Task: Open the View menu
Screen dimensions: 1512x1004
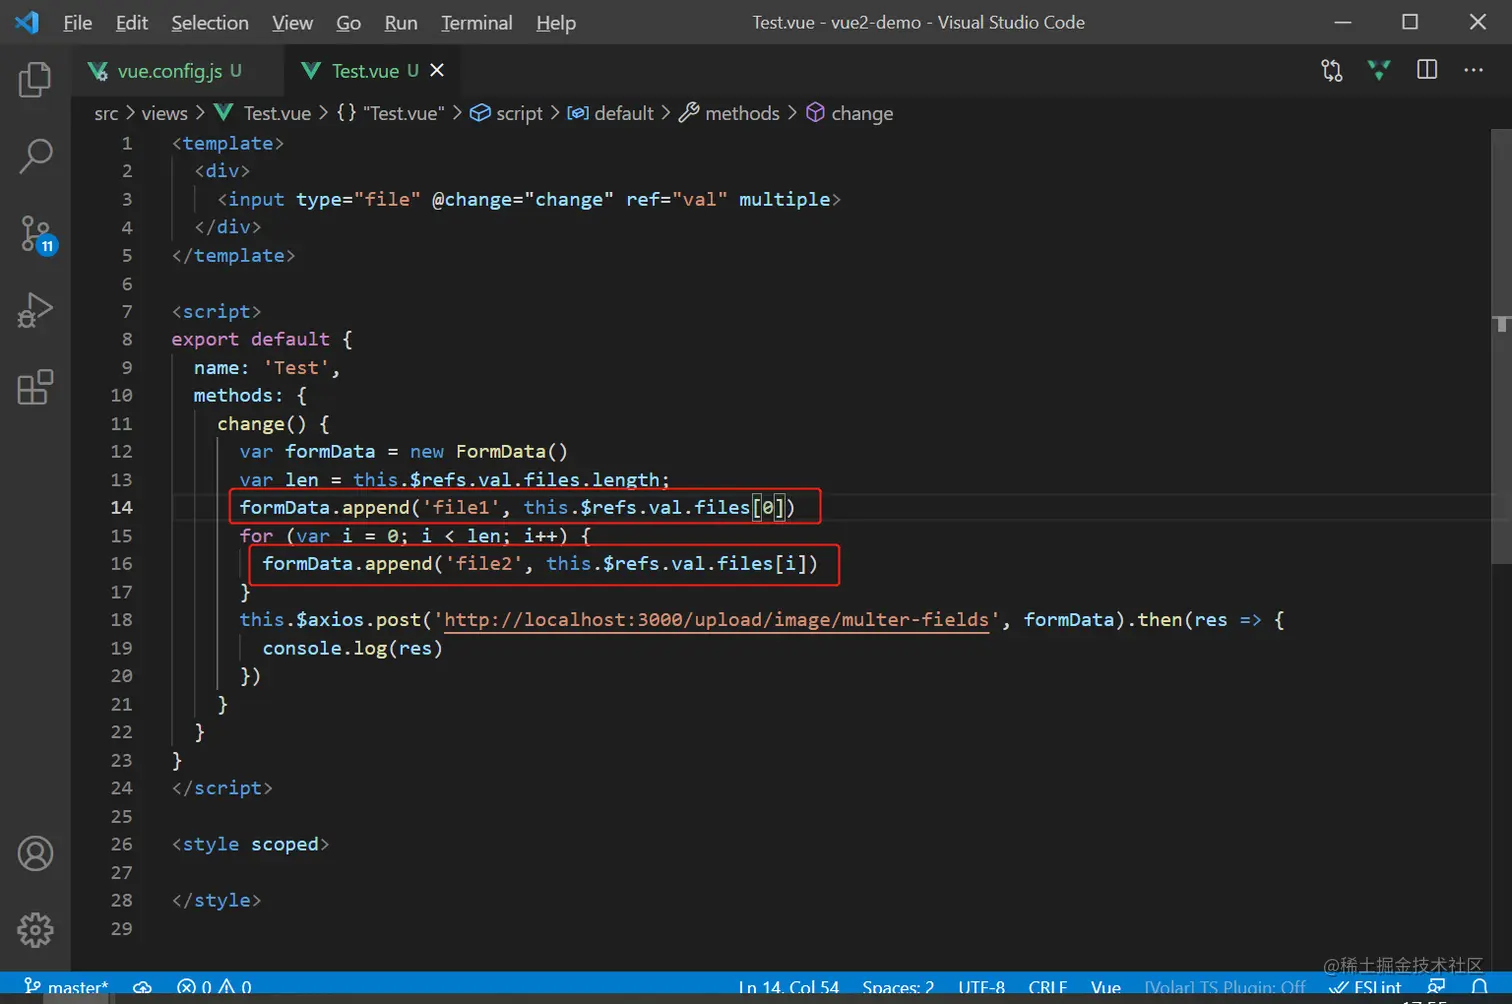Action: click(292, 22)
